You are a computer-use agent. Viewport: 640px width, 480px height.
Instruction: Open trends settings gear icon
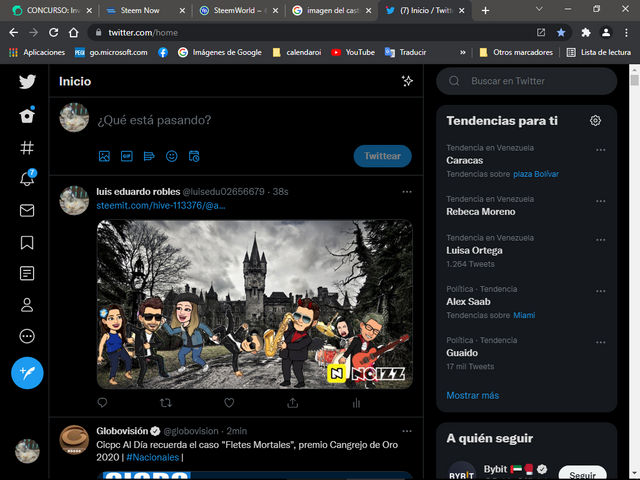click(595, 120)
